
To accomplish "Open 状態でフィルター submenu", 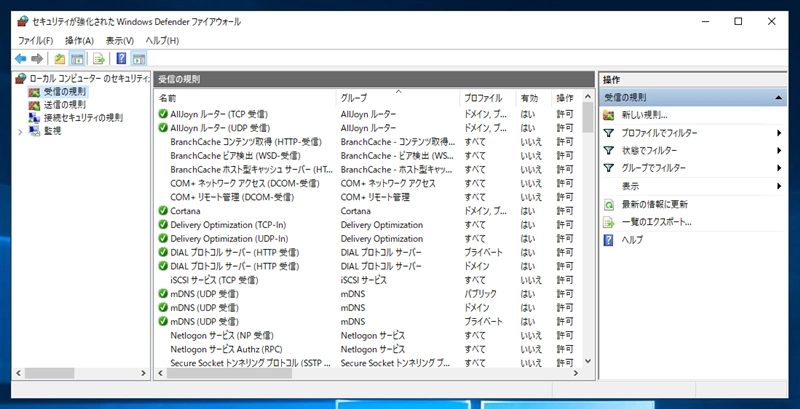I will pyautogui.click(x=692, y=150).
